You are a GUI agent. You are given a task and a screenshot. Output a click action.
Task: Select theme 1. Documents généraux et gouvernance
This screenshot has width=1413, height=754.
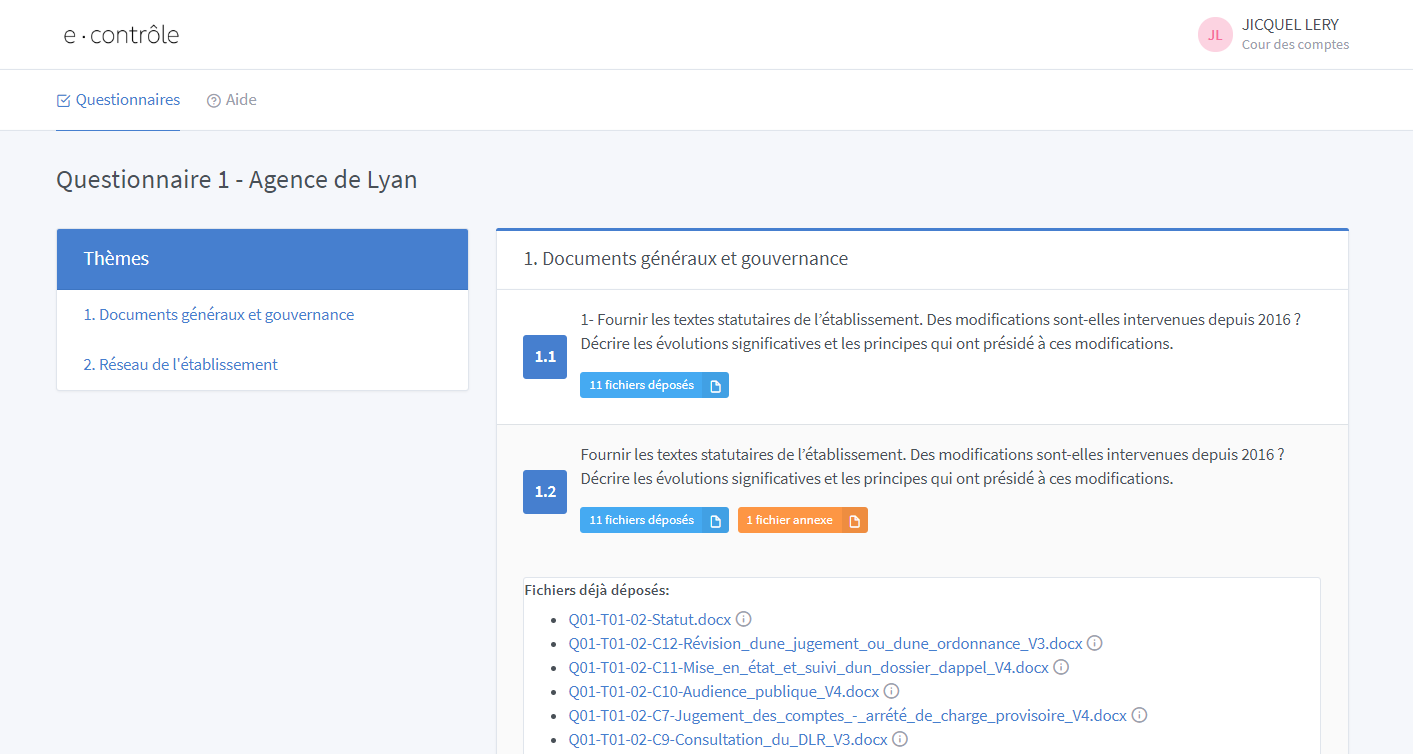click(219, 315)
